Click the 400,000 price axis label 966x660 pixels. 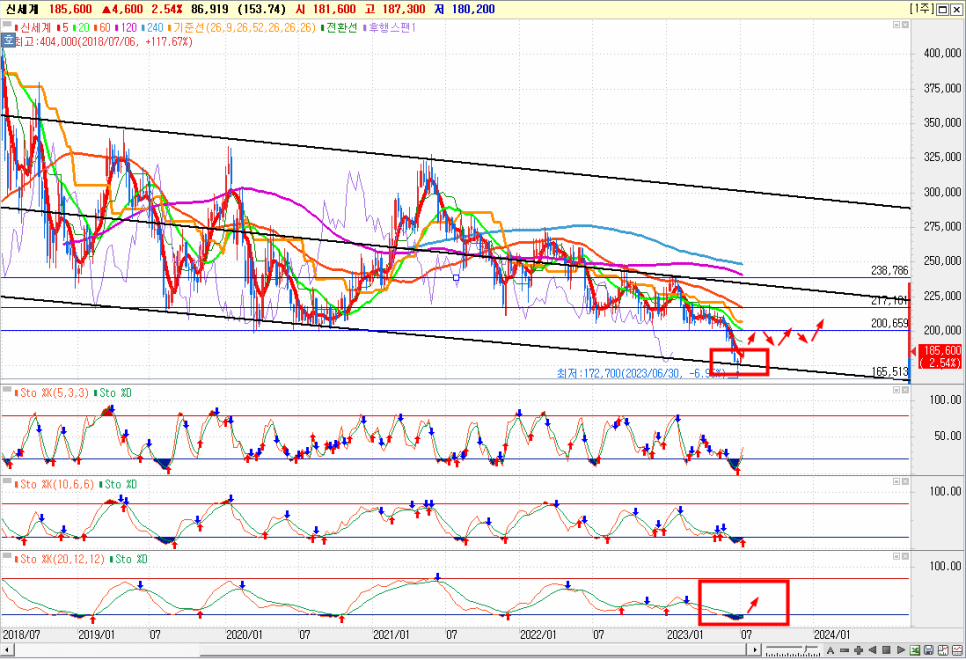943,54
